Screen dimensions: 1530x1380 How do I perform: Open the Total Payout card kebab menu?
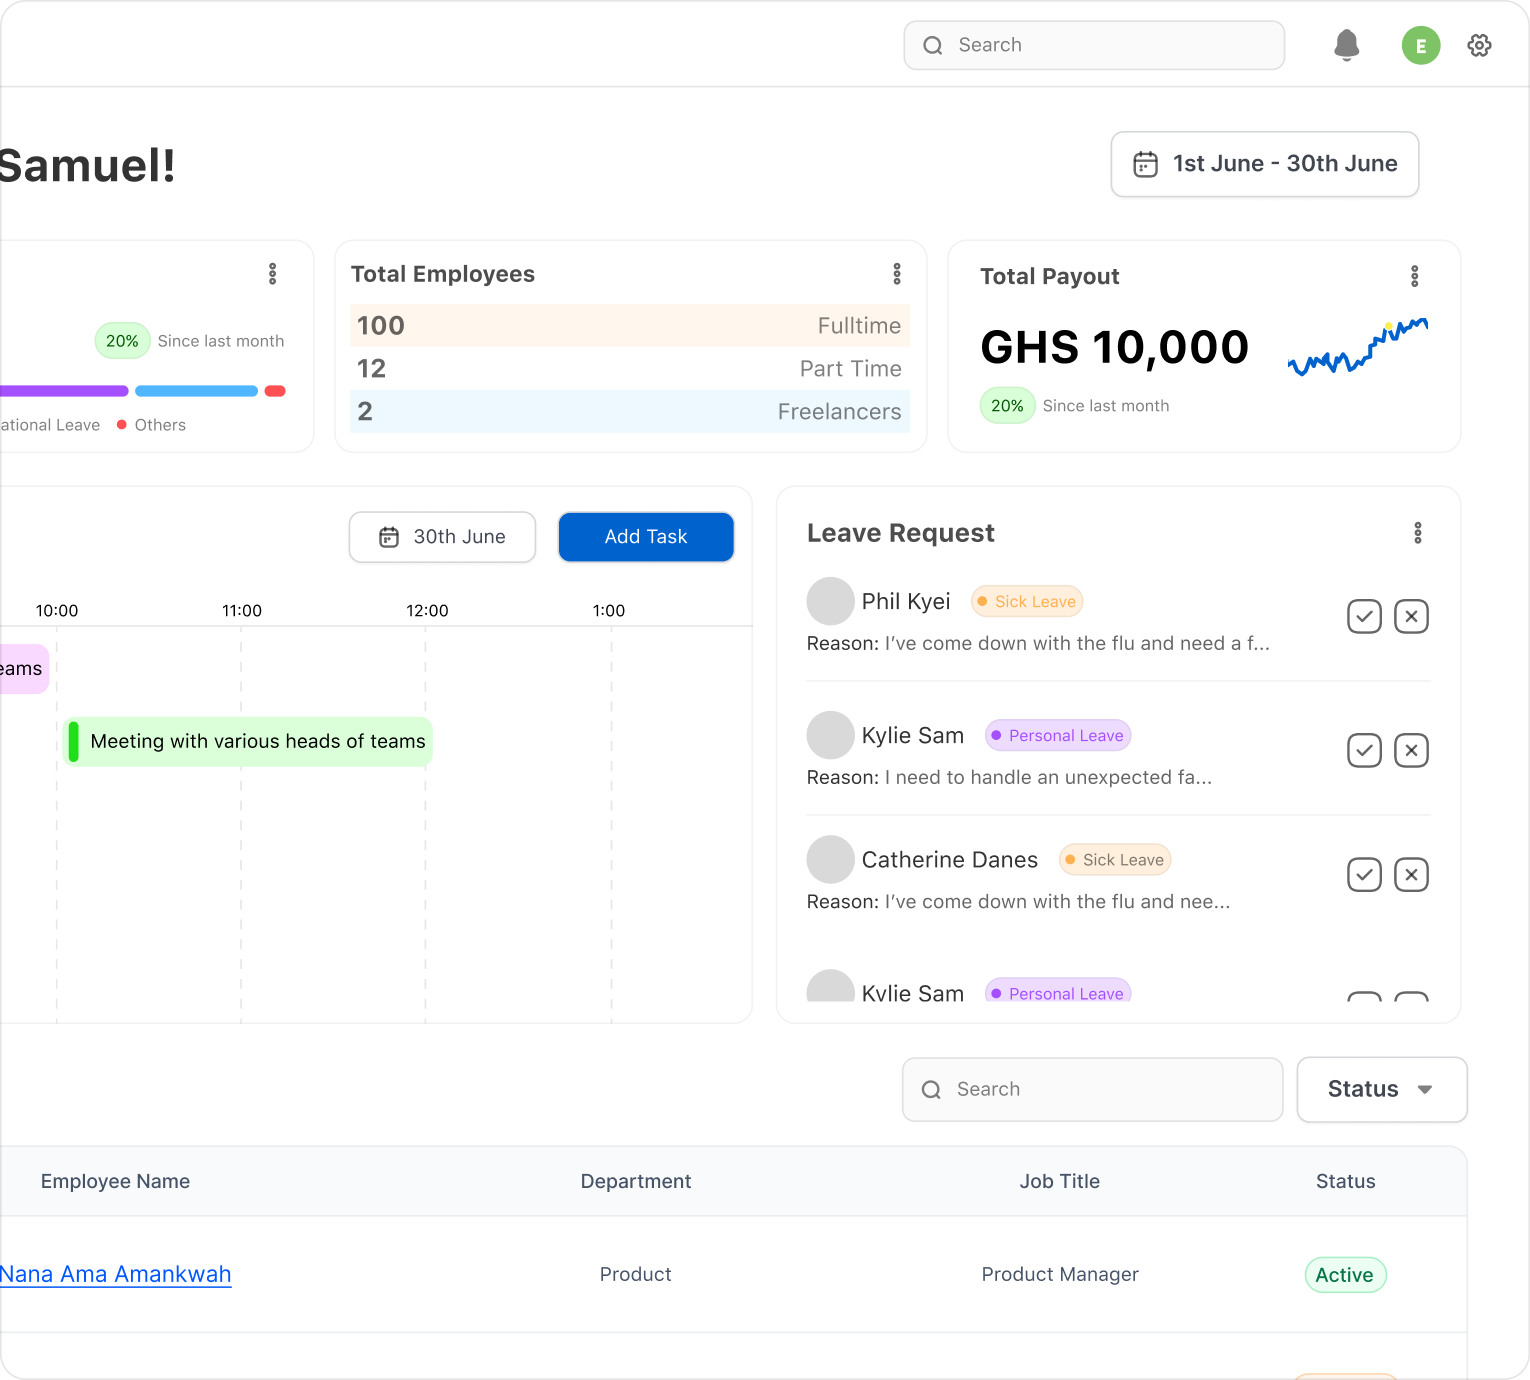click(1415, 276)
